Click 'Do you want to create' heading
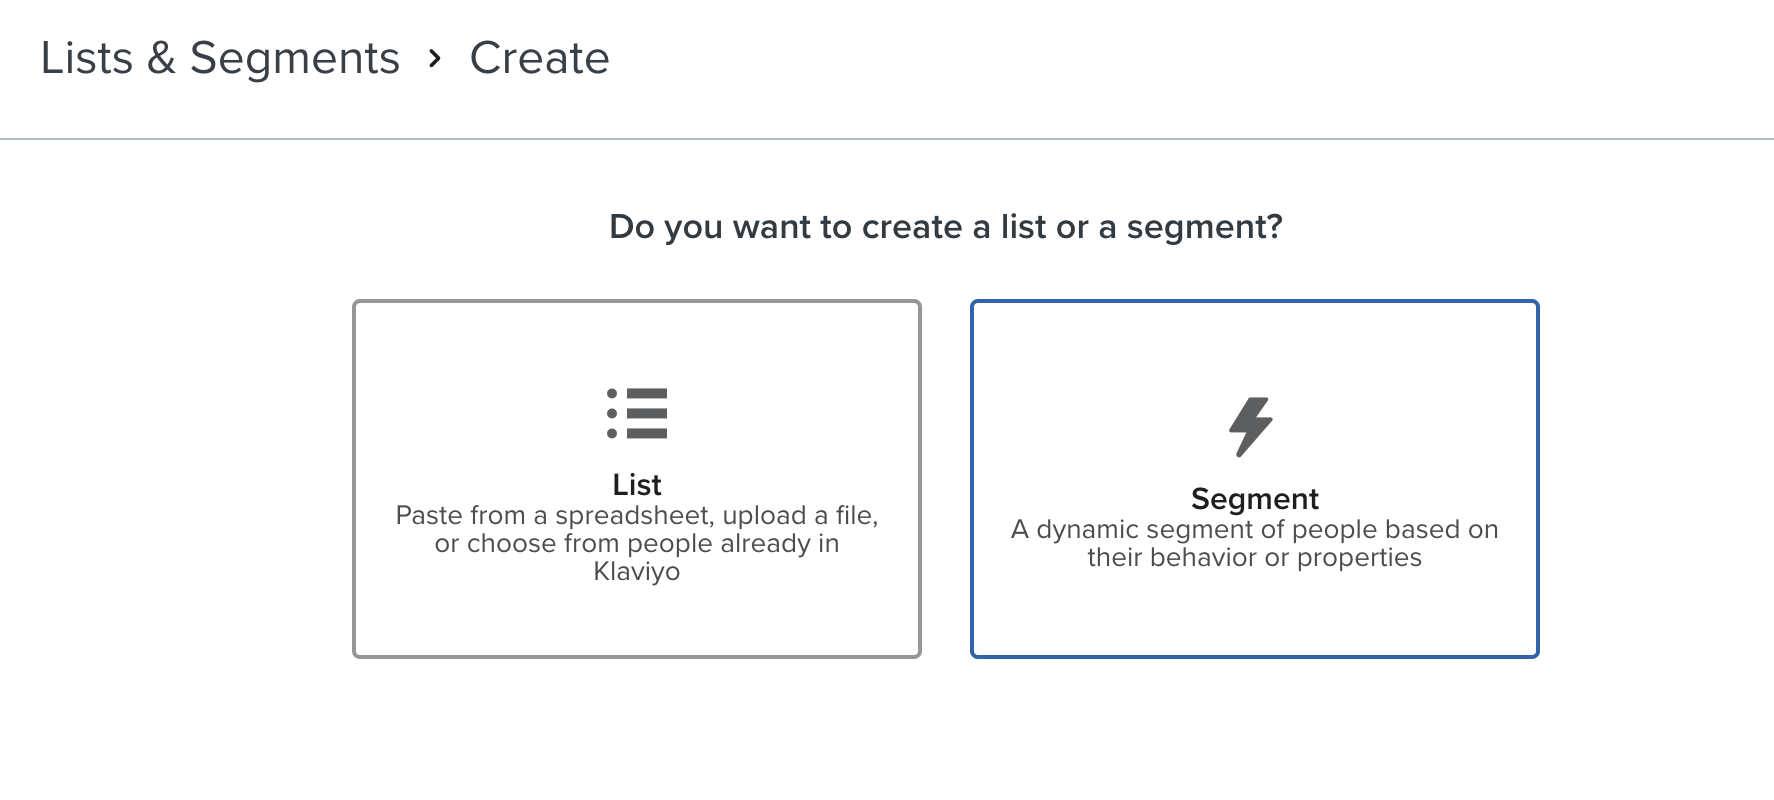This screenshot has width=1774, height=800. [x=946, y=227]
